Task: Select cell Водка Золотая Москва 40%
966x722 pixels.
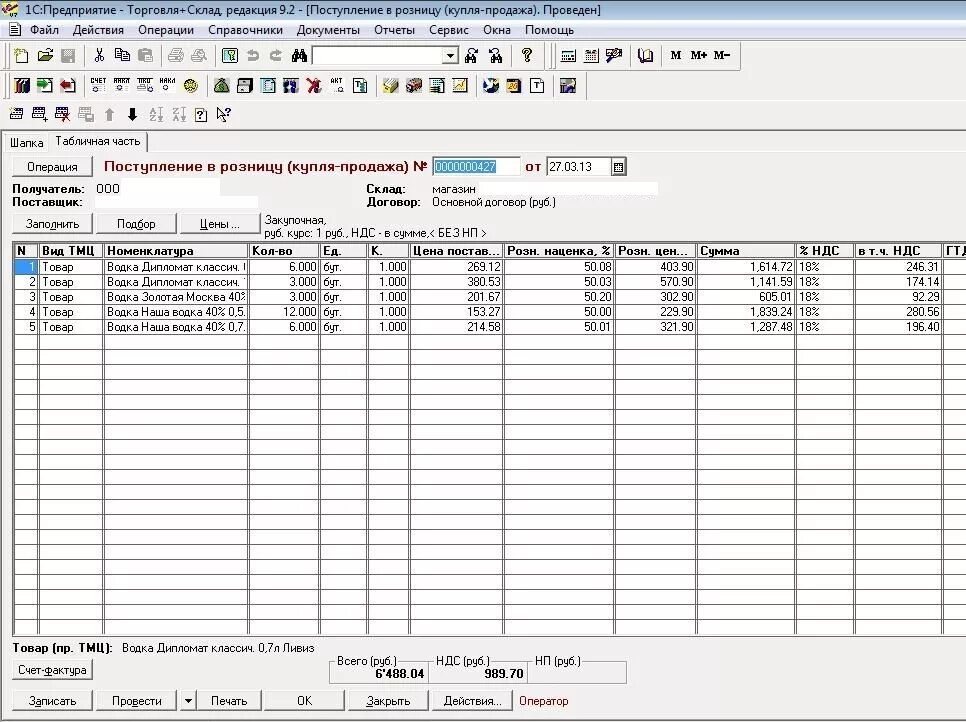Action: (x=176, y=297)
